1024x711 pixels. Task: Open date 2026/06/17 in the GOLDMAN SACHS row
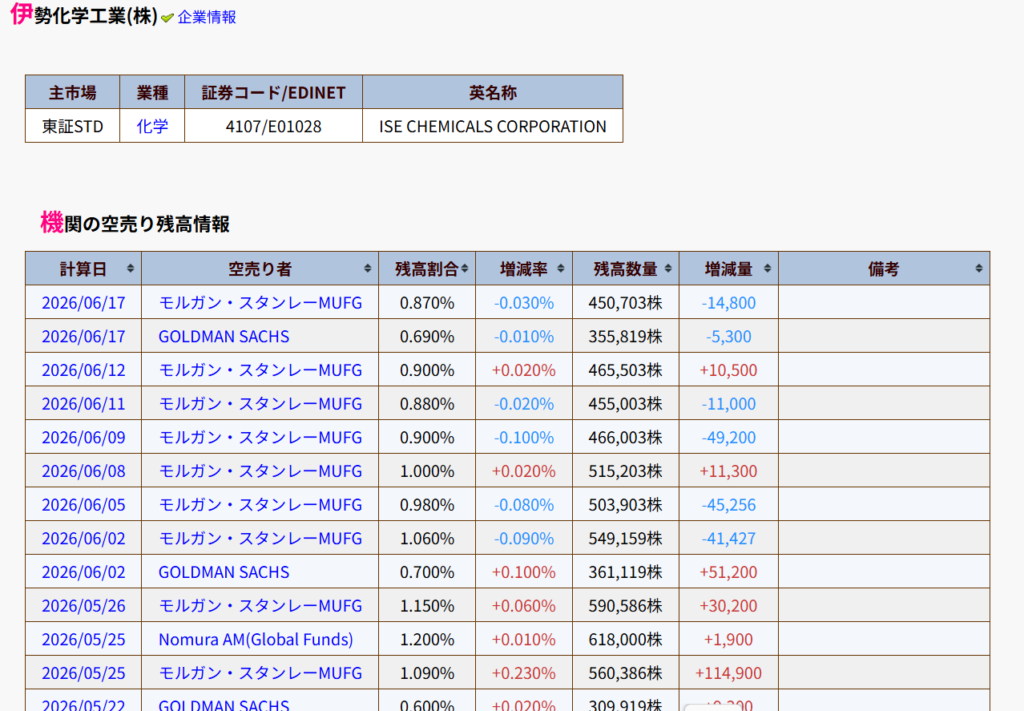tap(84, 336)
